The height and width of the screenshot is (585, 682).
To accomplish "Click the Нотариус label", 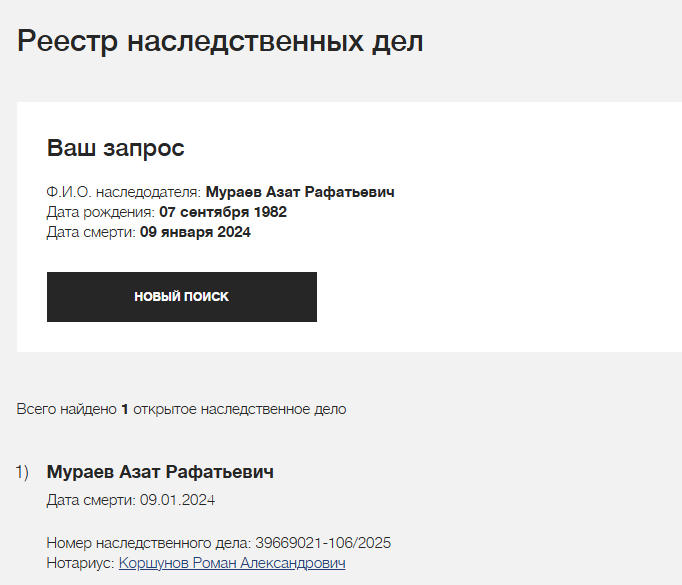I will click(x=80, y=563).
